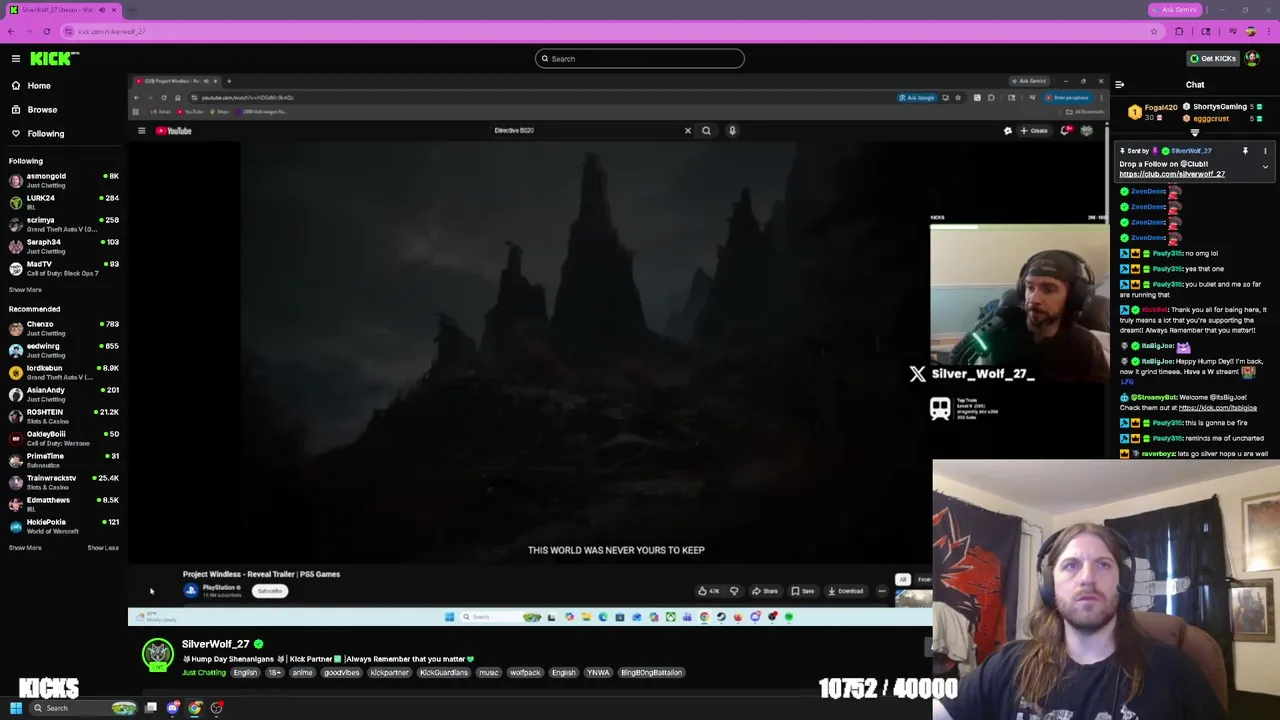Screen dimensions: 1280x720
Task: Click YouTube voice search microphone in stream
Action: click(x=732, y=131)
